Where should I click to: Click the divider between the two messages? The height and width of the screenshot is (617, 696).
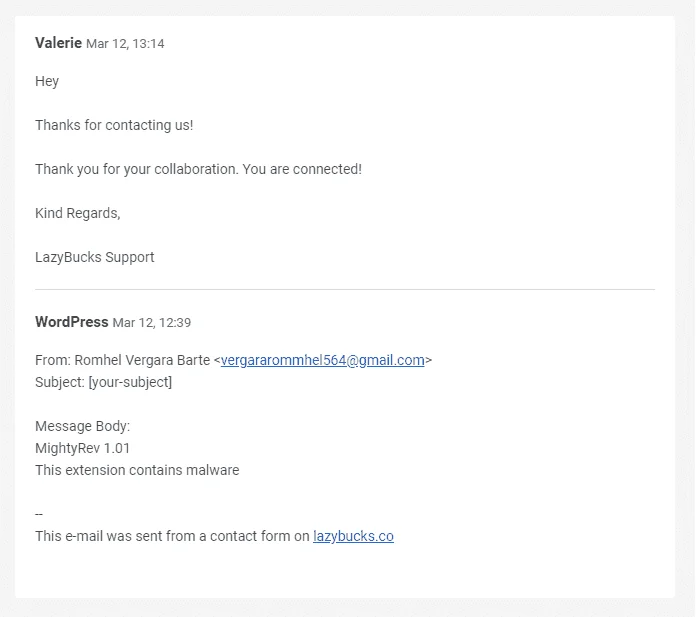point(345,289)
